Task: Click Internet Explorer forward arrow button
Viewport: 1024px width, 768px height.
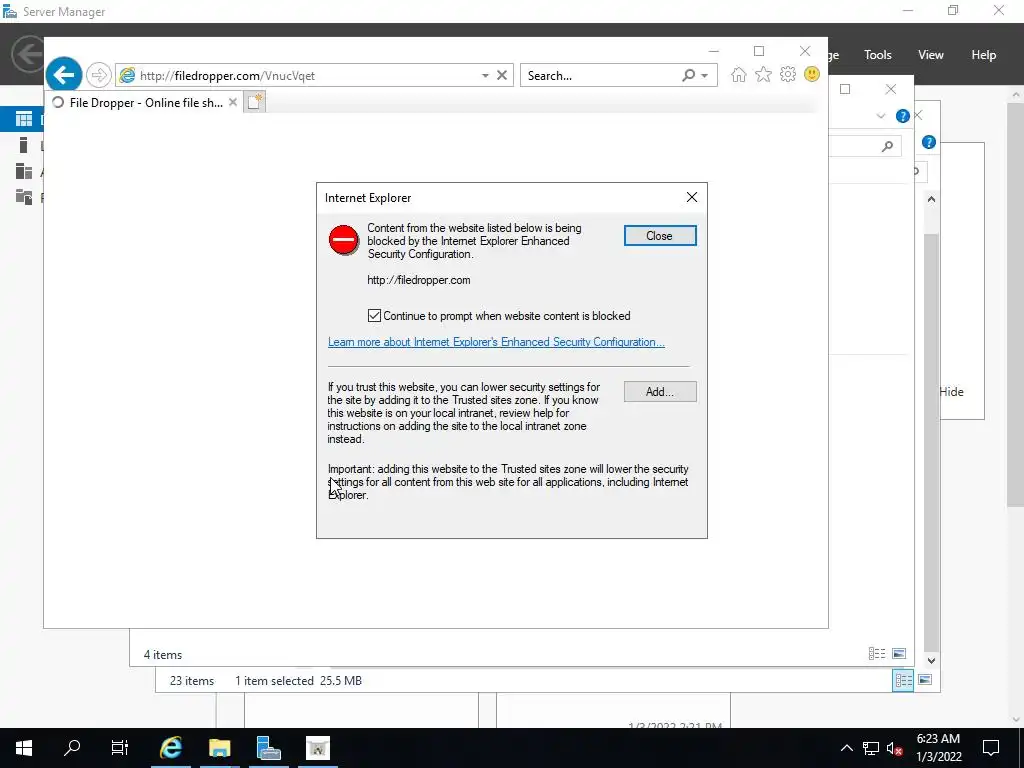Action: coord(99,75)
